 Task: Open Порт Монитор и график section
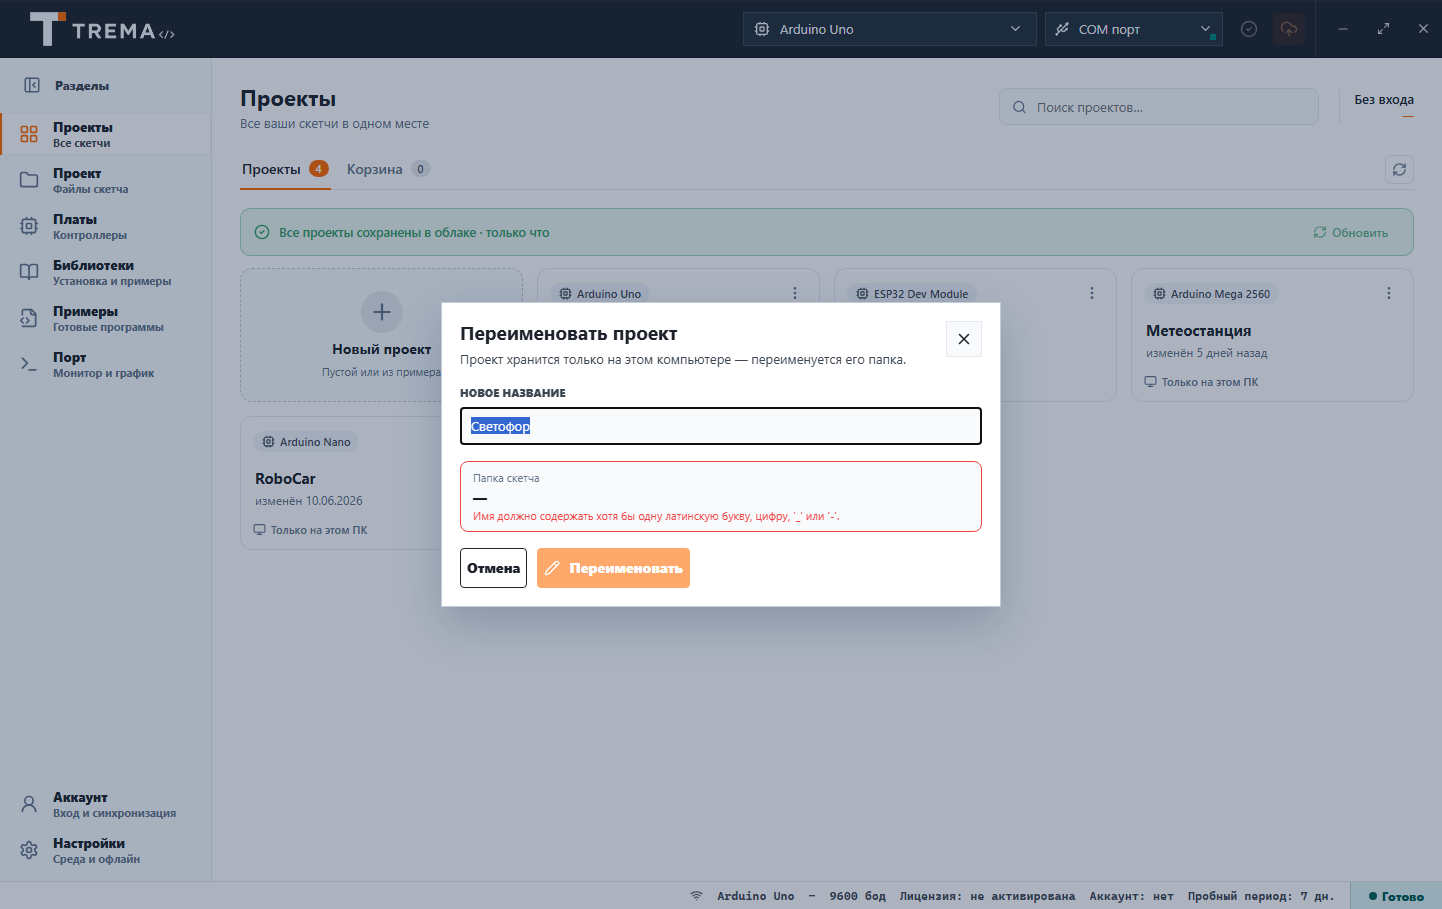pyautogui.click(x=106, y=364)
